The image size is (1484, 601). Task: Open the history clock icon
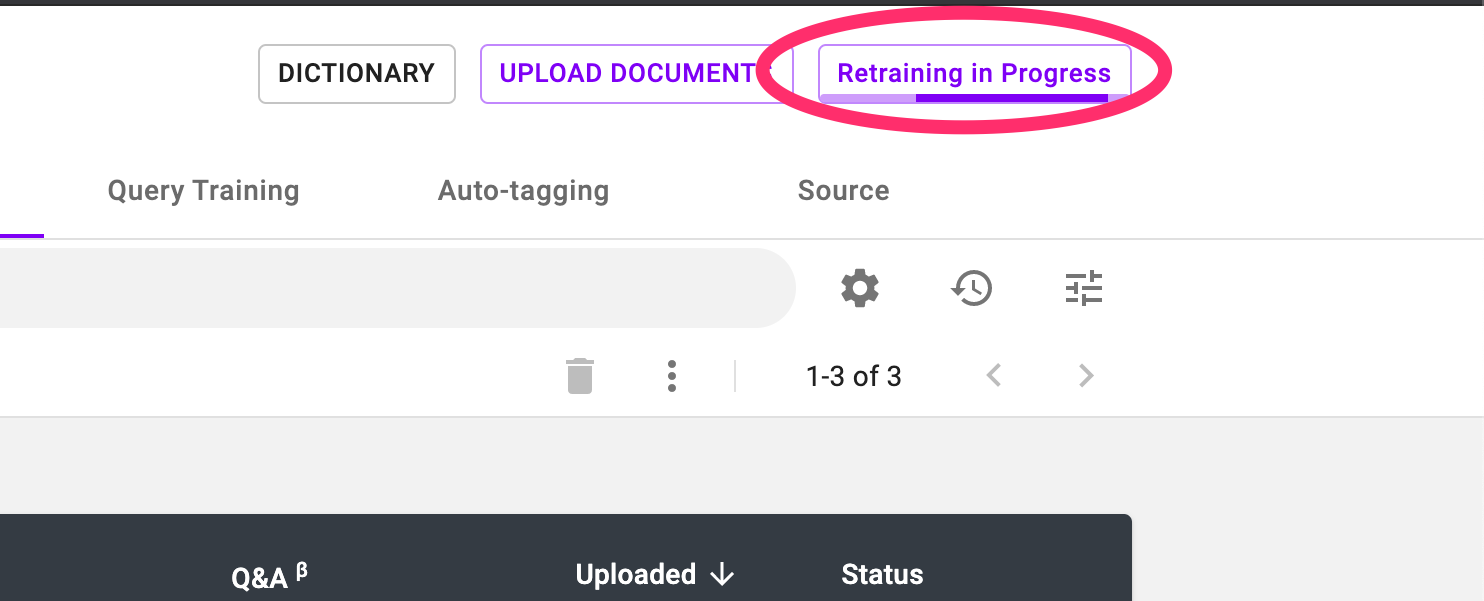click(971, 289)
